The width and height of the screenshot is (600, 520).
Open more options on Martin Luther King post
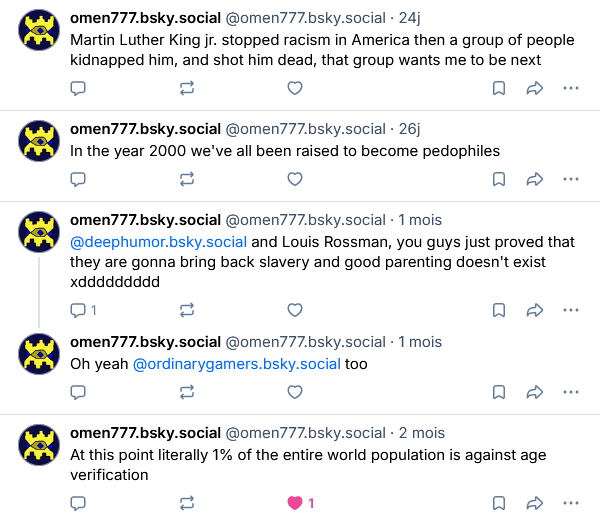tap(571, 88)
